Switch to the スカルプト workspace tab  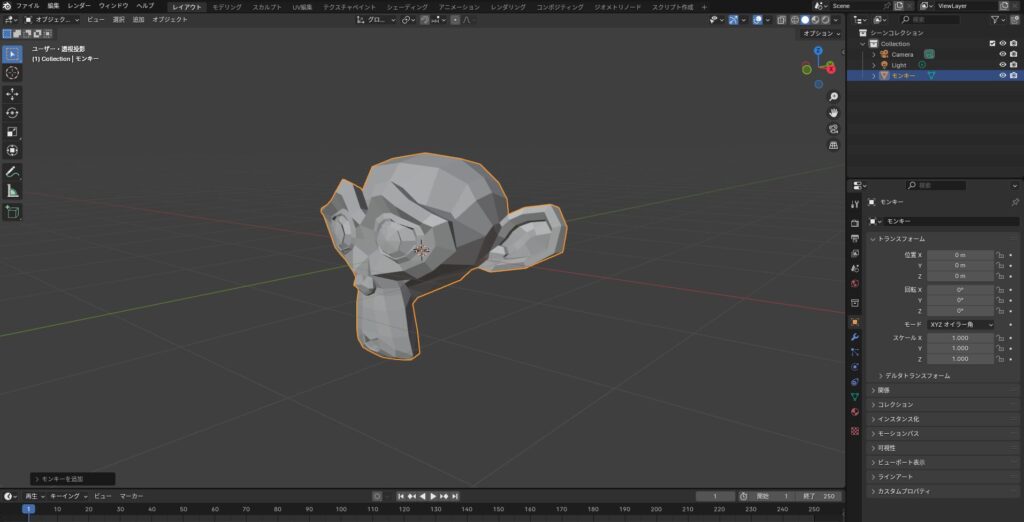[267, 7]
